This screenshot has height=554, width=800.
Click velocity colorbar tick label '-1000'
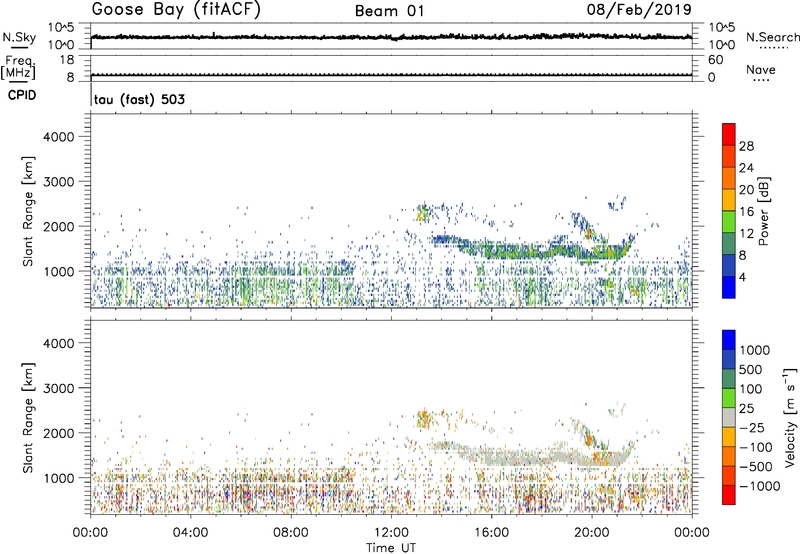click(x=759, y=486)
